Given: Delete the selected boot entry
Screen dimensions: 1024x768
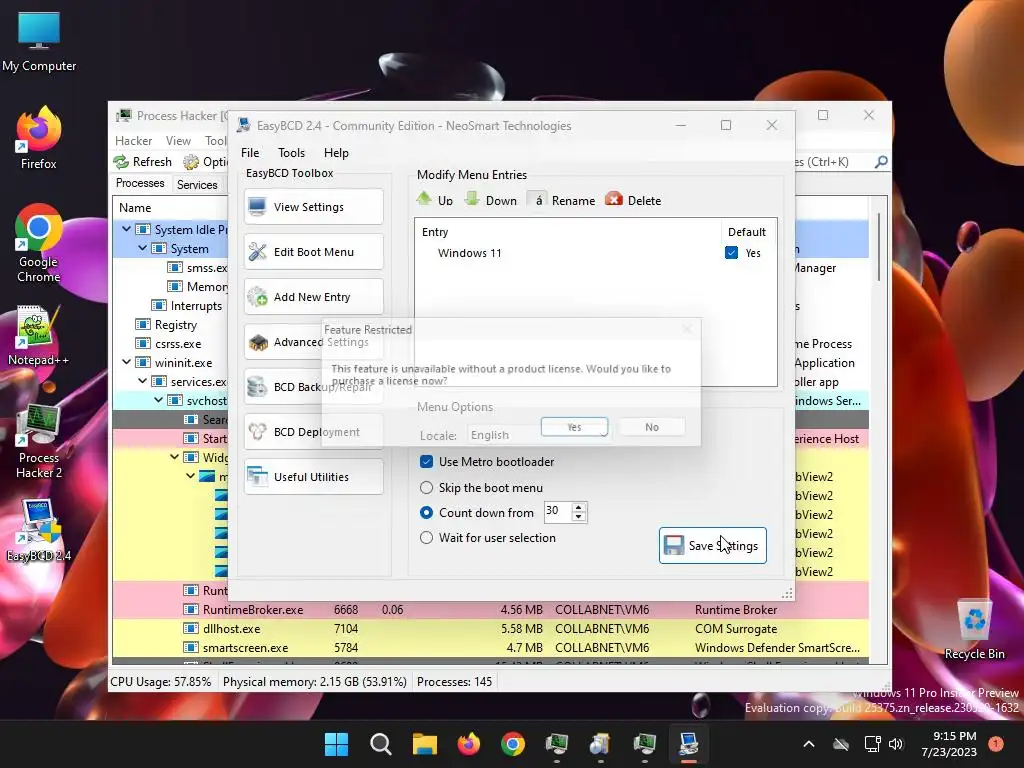Looking at the screenshot, I should pos(633,200).
